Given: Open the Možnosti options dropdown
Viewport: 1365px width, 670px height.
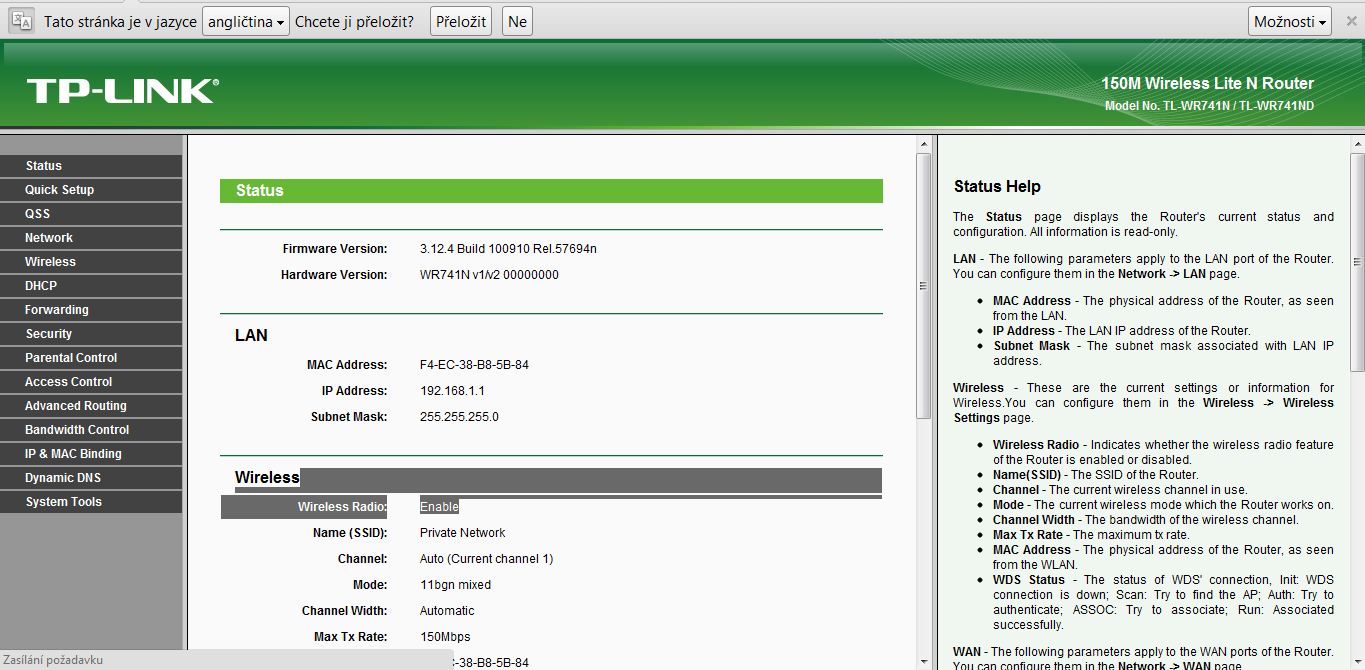Looking at the screenshot, I should point(1290,21).
